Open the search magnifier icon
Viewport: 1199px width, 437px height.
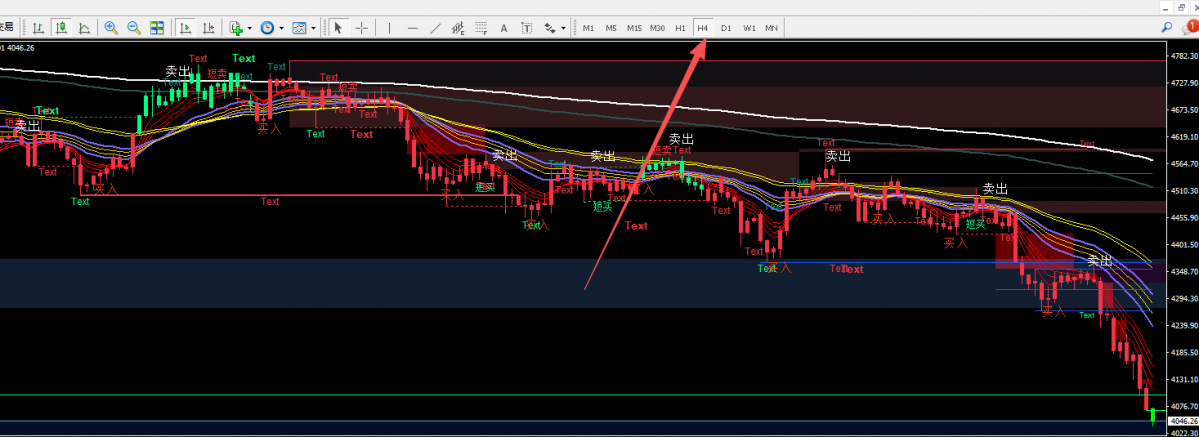click(1167, 28)
